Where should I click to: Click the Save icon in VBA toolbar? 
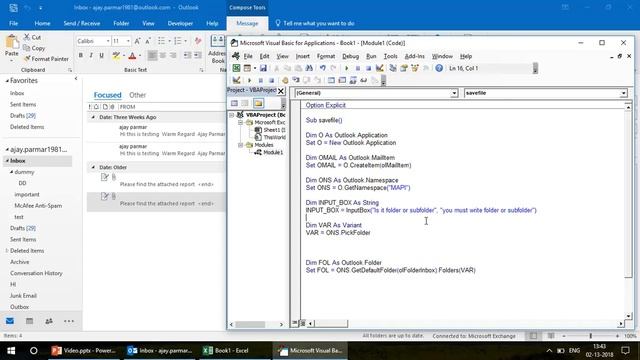coord(263,68)
